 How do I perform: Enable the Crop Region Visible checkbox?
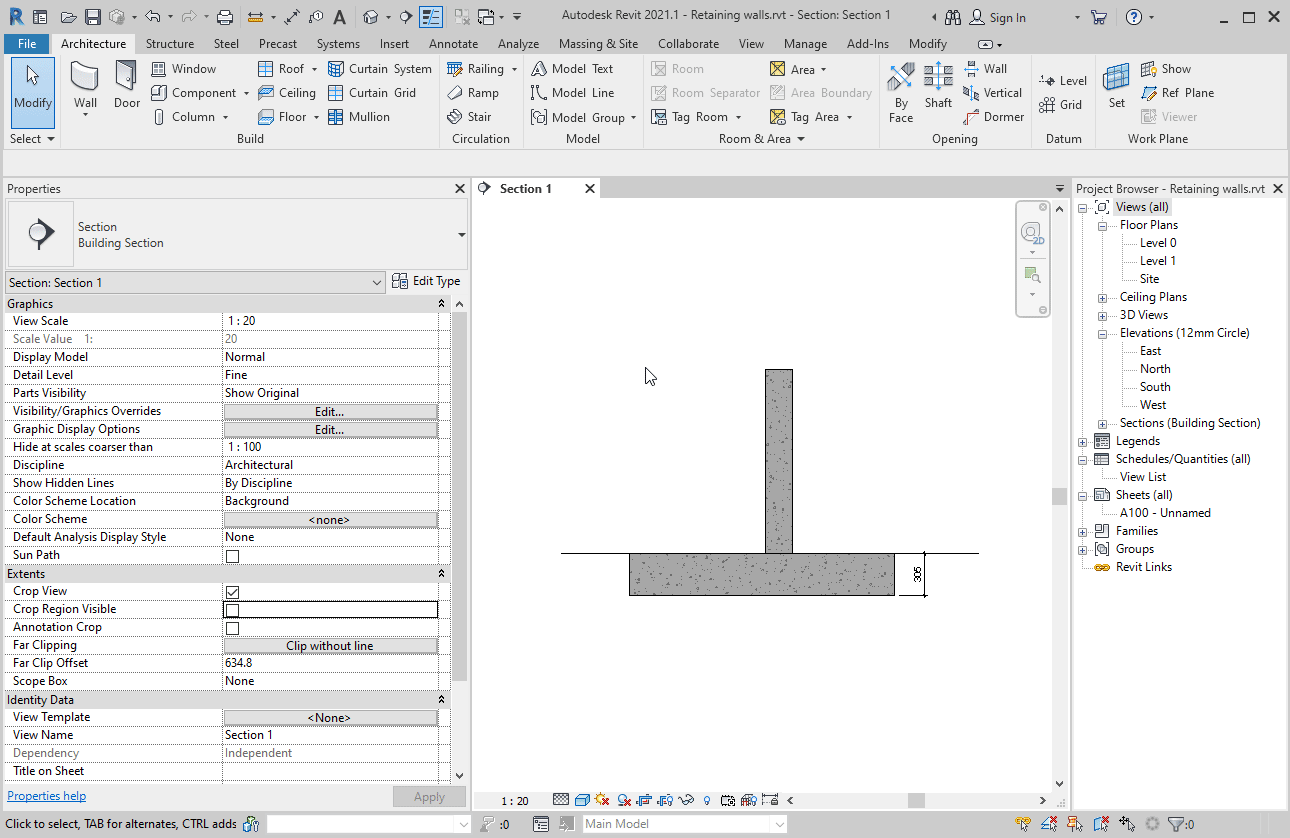[232, 609]
